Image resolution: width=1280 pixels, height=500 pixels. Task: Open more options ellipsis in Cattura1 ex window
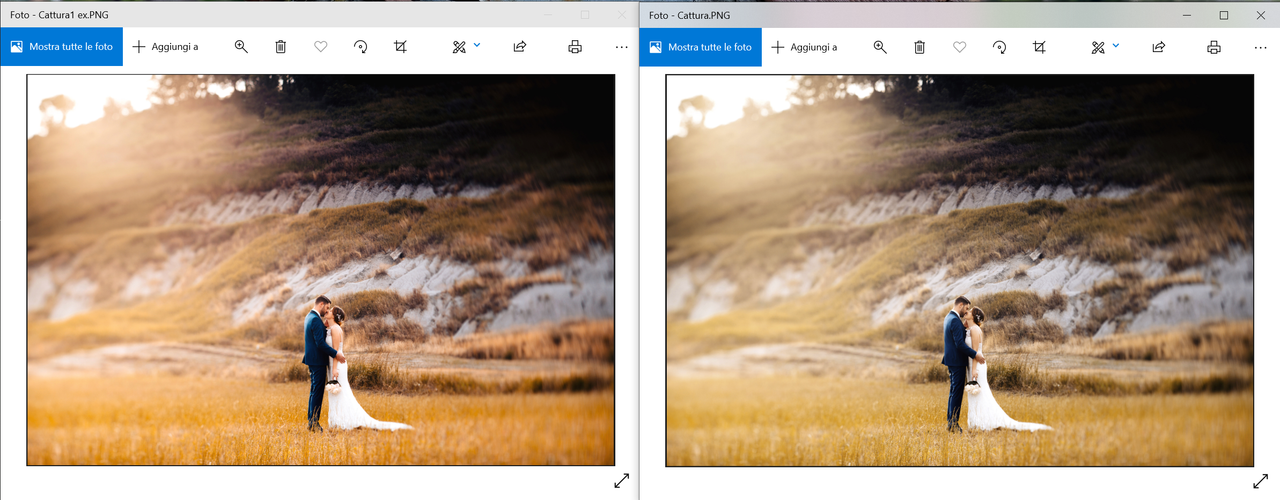[621, 47]
